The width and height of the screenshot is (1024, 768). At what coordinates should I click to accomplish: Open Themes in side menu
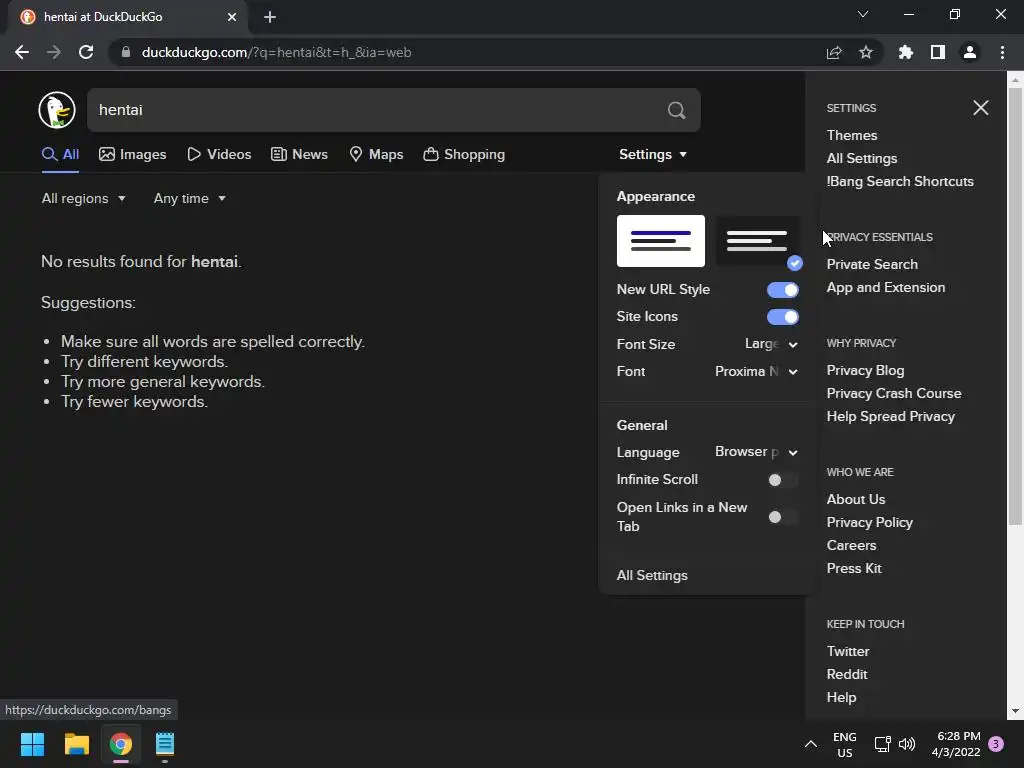pyautogui.click(x=852, y=135)
